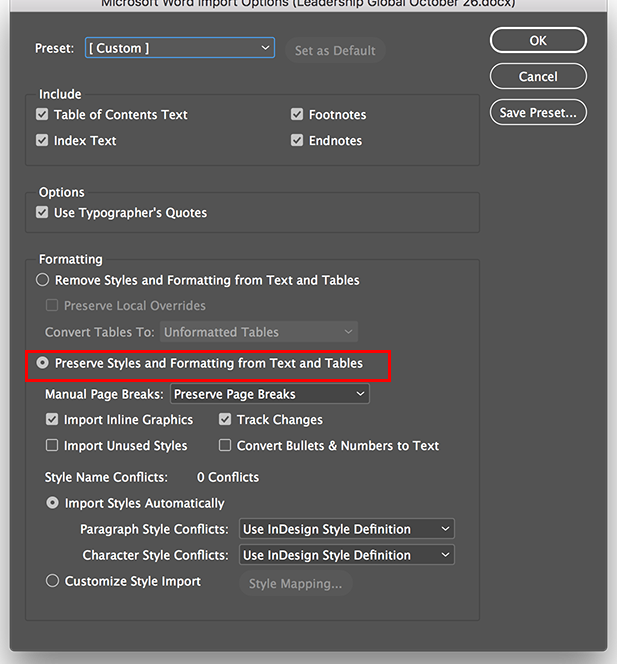Expand Character Style Conflicts dropdown
The height and width of the screenshot is (664, 617).
coord(347,555)
